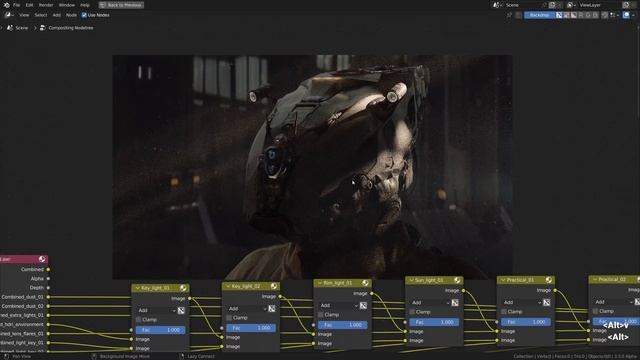The height and width of the screenshot is (360, 640).
Task: Click the Key_light_02 node preview icon
Action: [x=274, y=286]
